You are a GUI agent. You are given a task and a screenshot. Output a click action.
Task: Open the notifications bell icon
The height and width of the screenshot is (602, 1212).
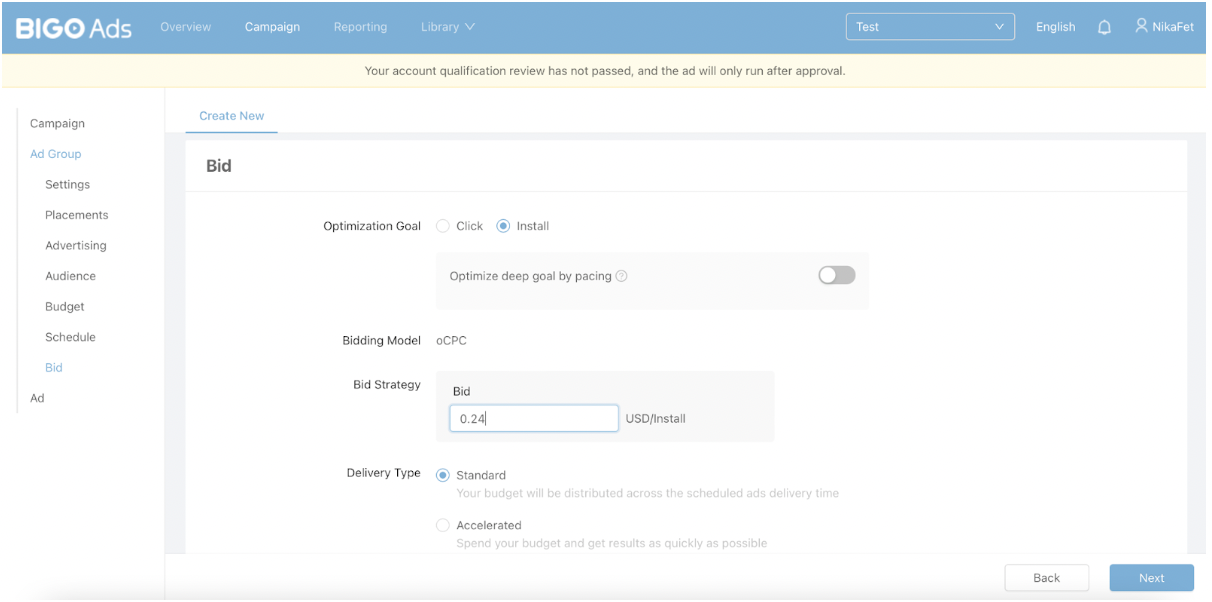[1105, 28]
